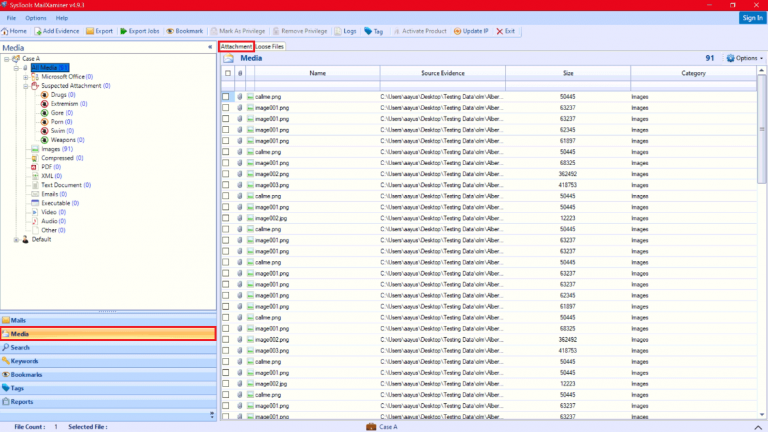Select the PDF node in the tree
Screen dimensions: 768x432
tap(47, 167)
